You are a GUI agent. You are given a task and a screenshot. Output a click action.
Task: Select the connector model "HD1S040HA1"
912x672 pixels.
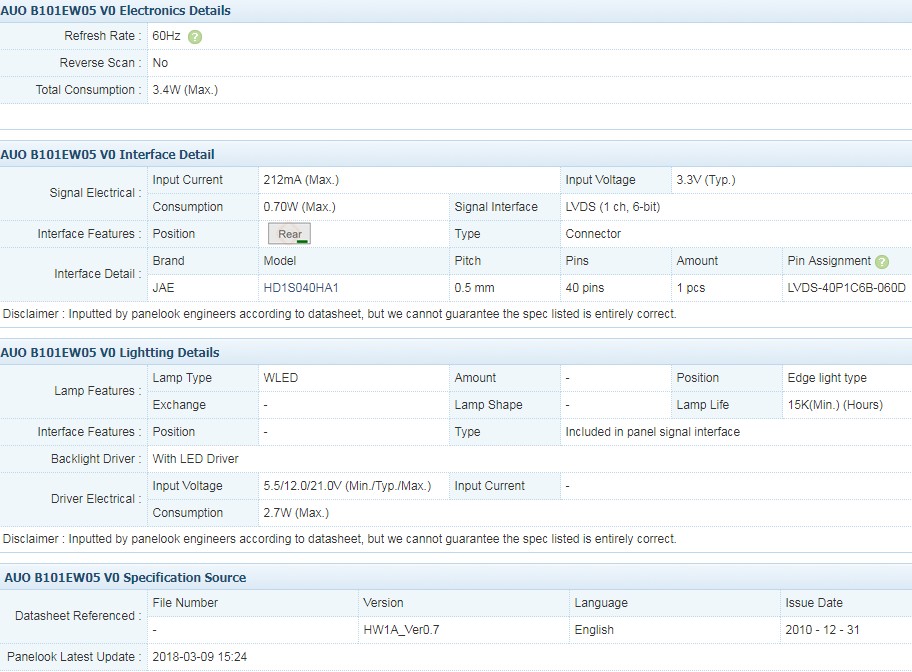click(x=301, y=288)
